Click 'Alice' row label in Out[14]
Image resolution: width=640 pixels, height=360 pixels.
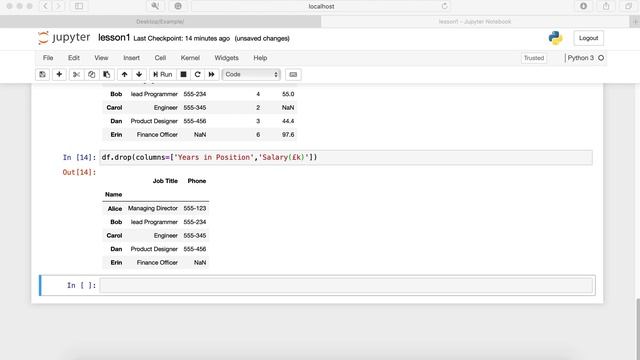[115, 209]
